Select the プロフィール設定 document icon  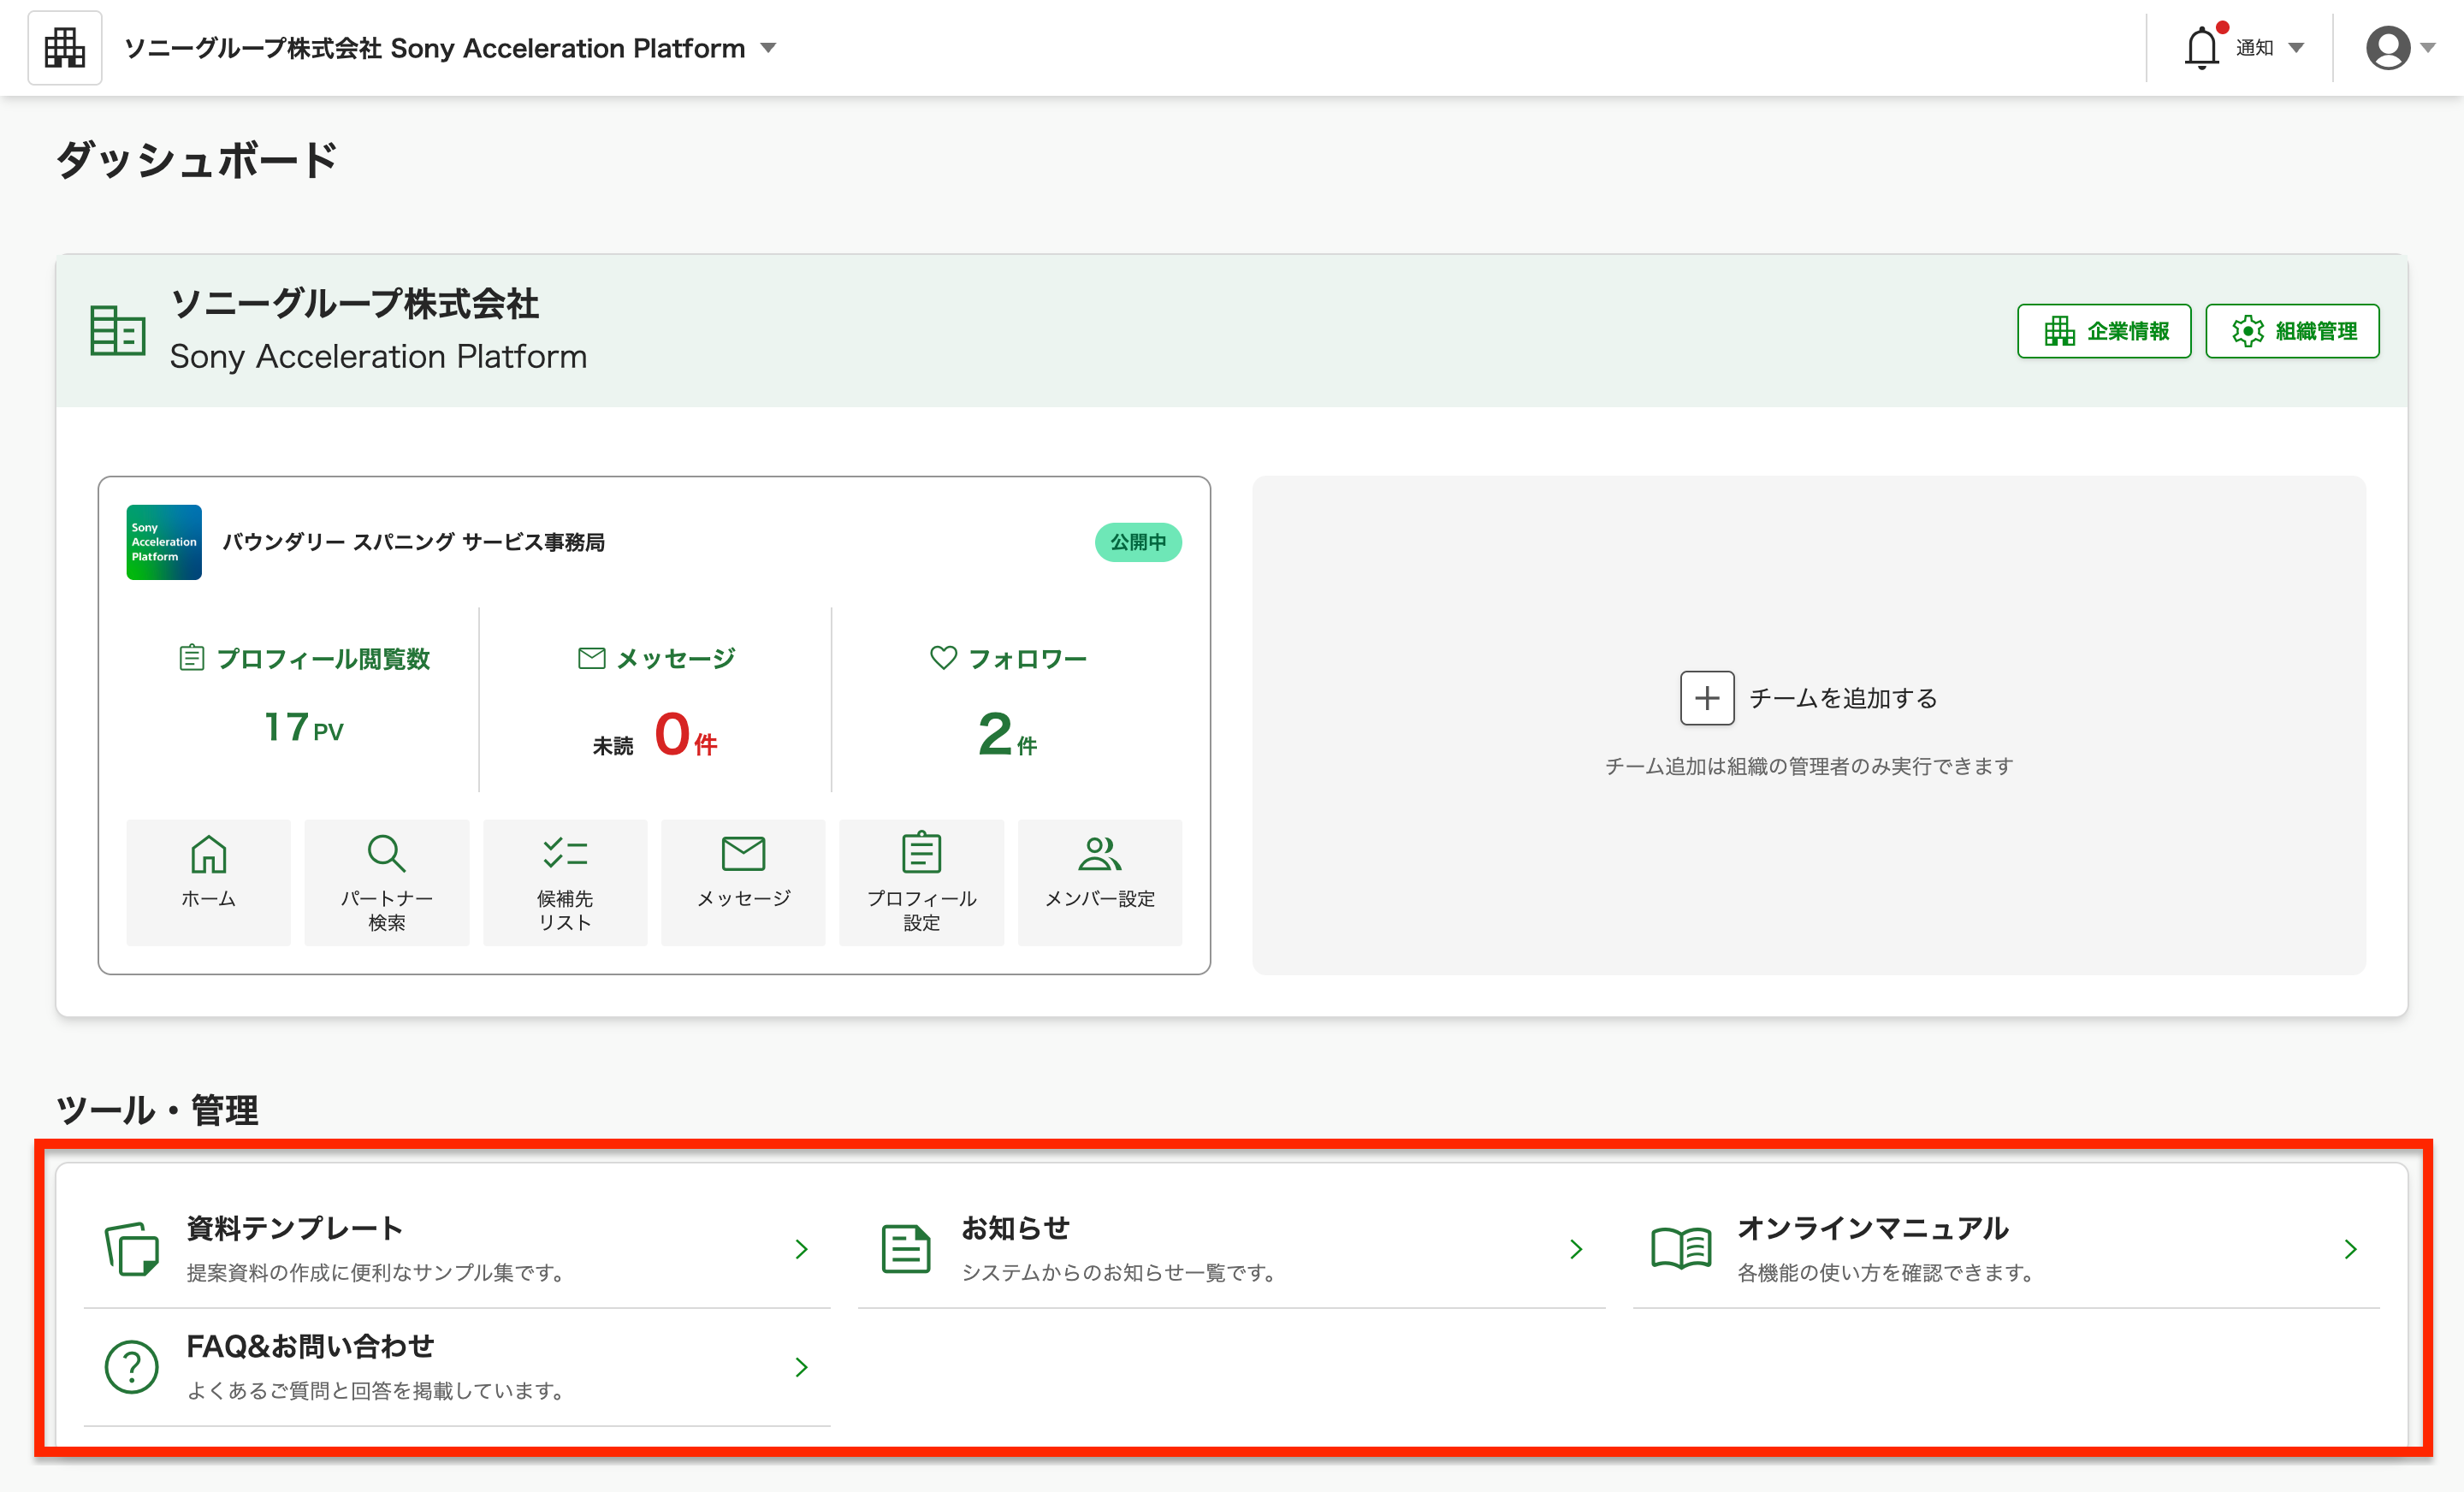920,855
